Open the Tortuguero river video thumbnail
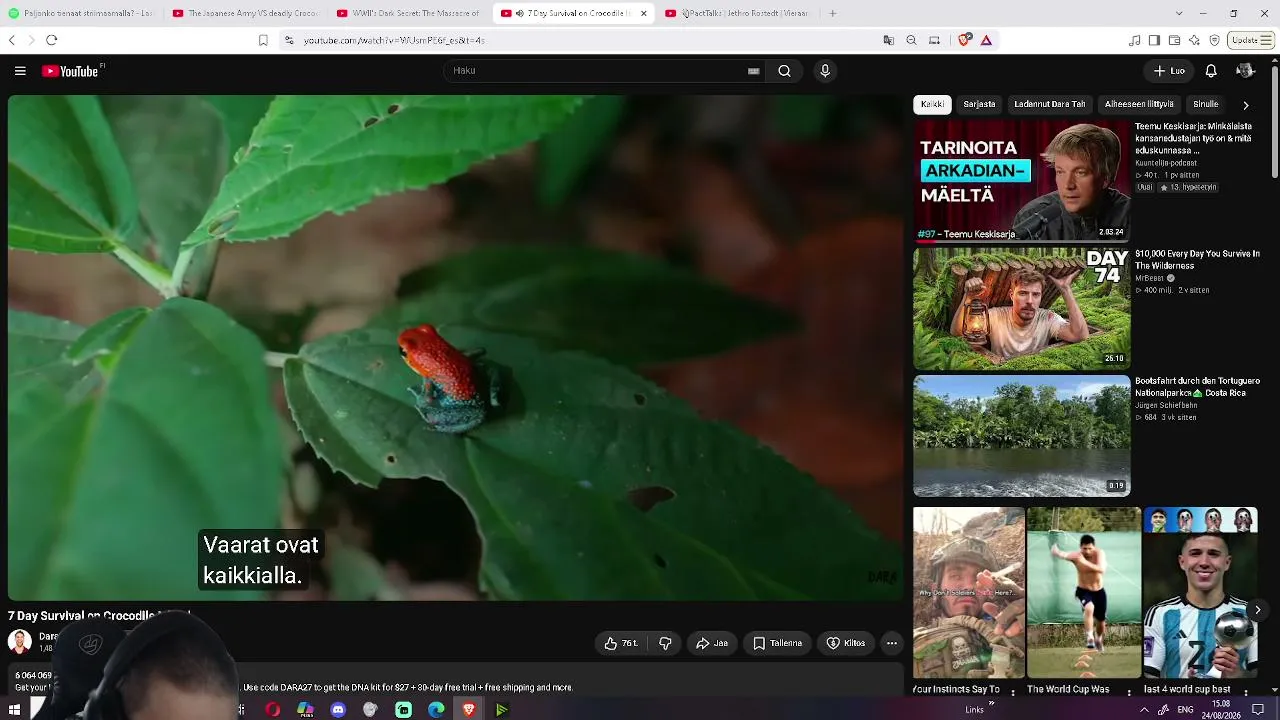1280x720 pixels. click(x=1022, y=436)
